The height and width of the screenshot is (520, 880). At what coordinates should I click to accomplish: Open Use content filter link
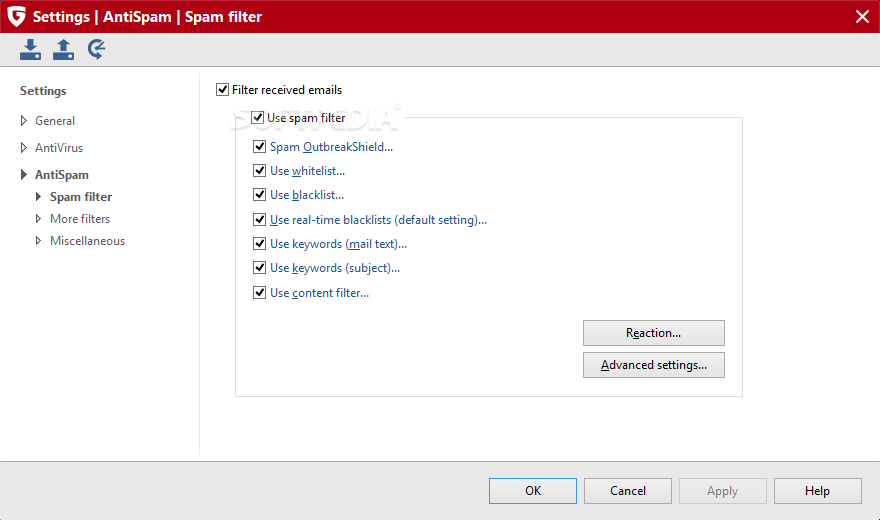pyautogui.click(x=319, y=293)
